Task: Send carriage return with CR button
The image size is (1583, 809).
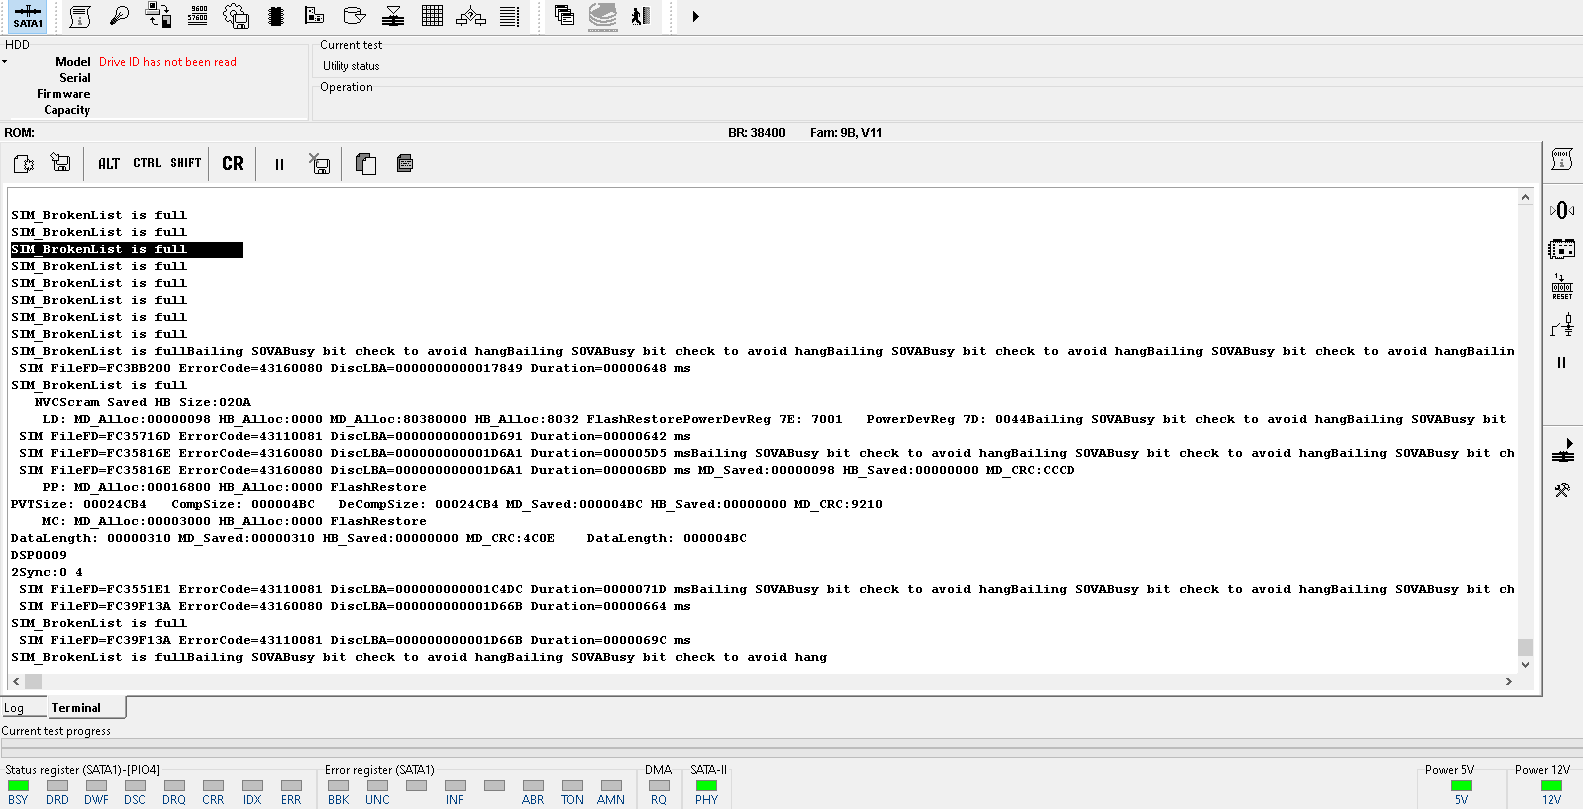Action: (233, 163)
